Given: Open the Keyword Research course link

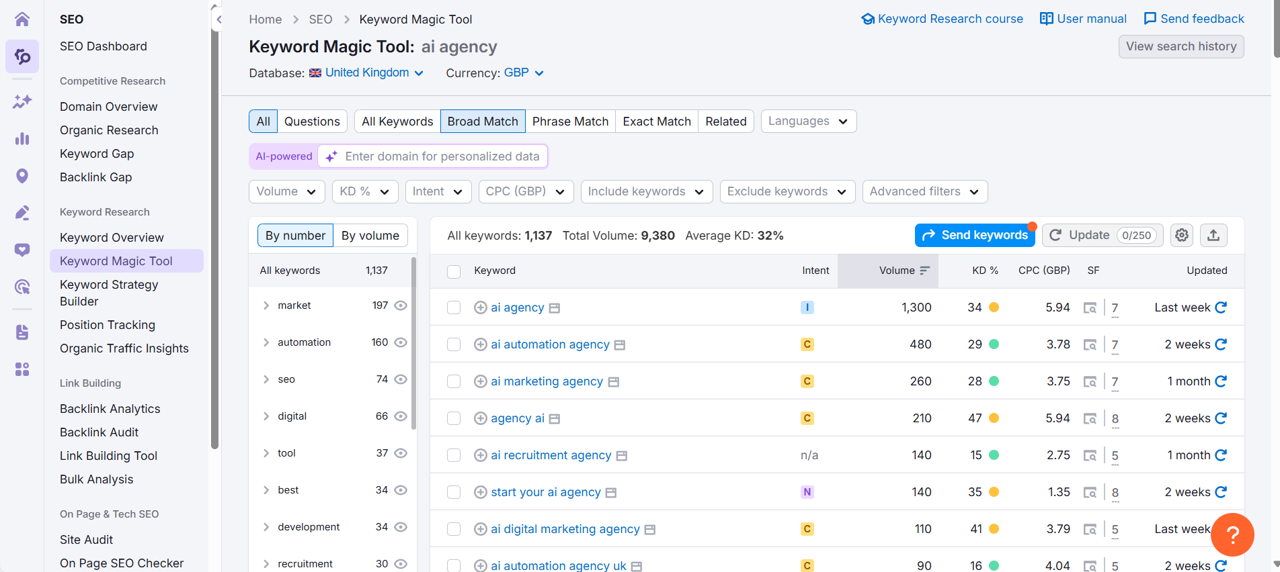Looking at the screenshot, I should [942, 19].
